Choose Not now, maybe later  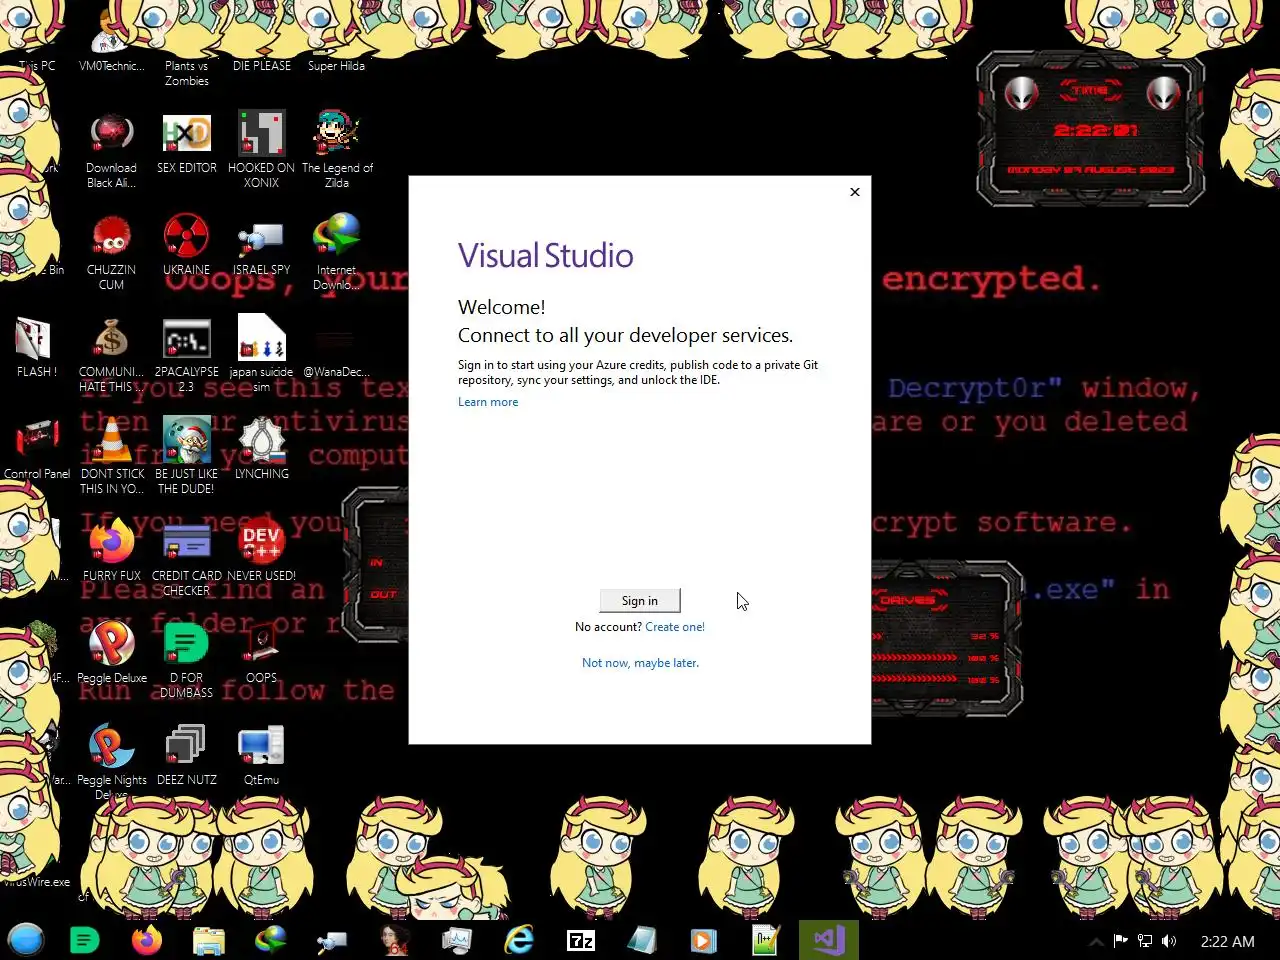point(640,663)
